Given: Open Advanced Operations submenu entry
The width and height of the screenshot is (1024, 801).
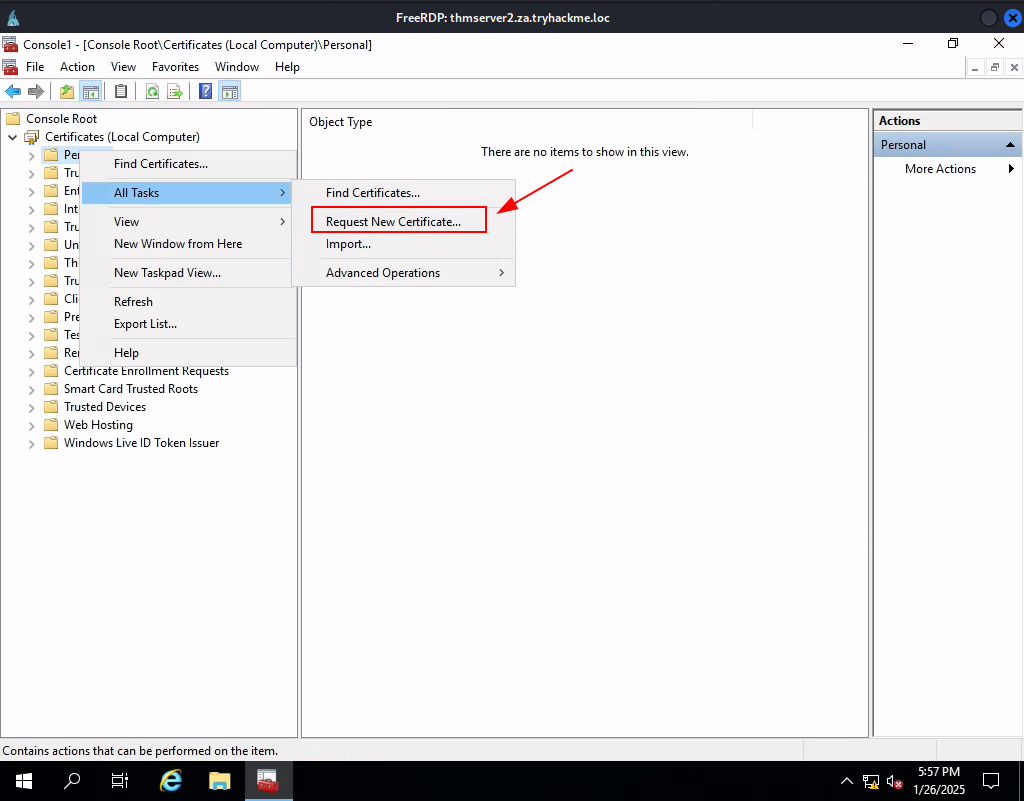Looking at the screenshot, I should (404, 273).
